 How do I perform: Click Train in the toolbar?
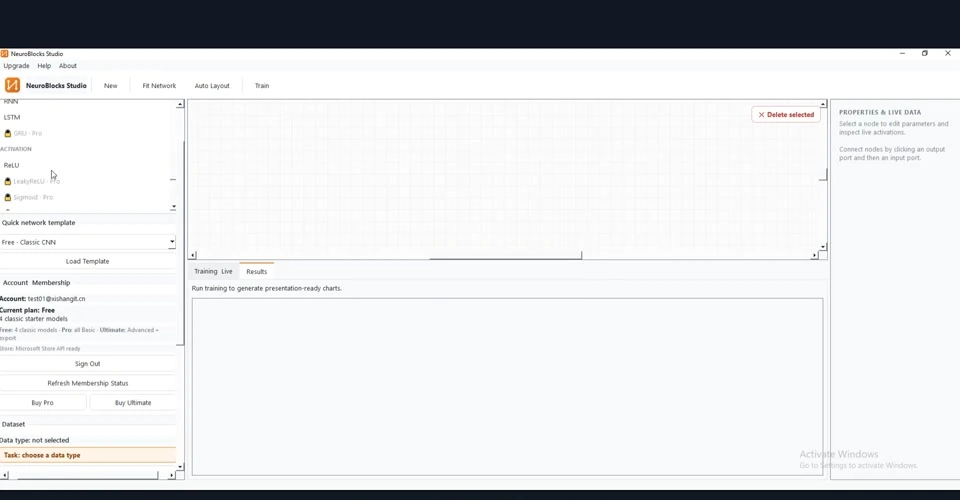coord(262,86)
